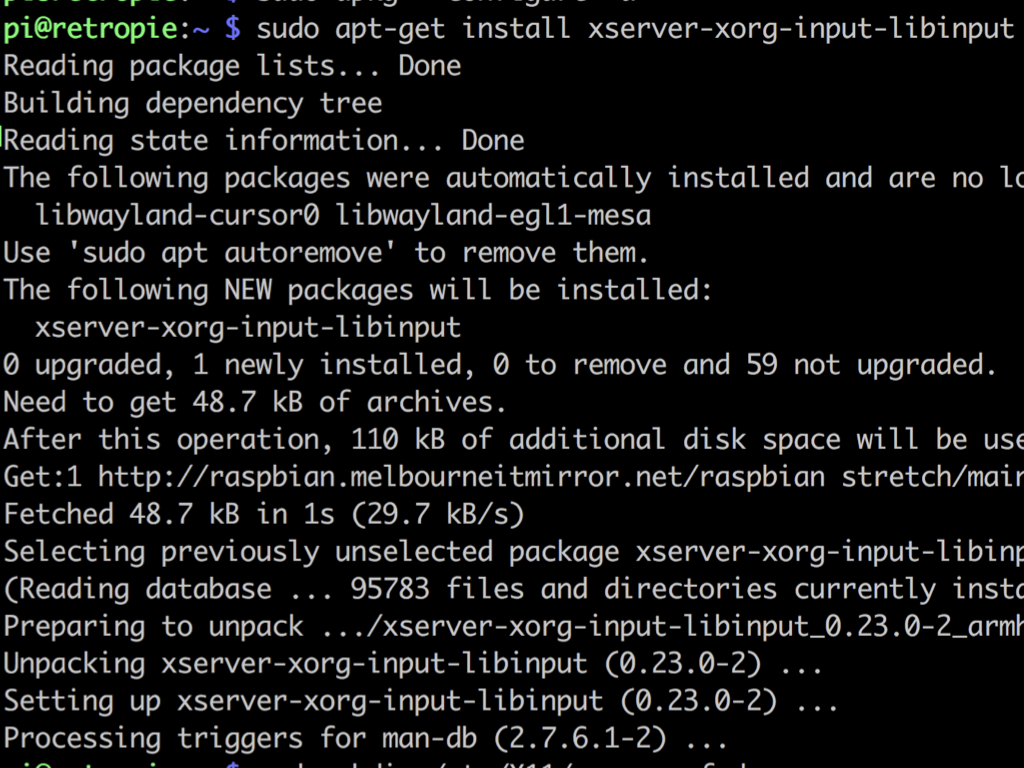The width and height of the screenshot is (1024, 768).
Task: Click the indented xserver-xorg-input-libinput package entry
Action: pos(248,327)
